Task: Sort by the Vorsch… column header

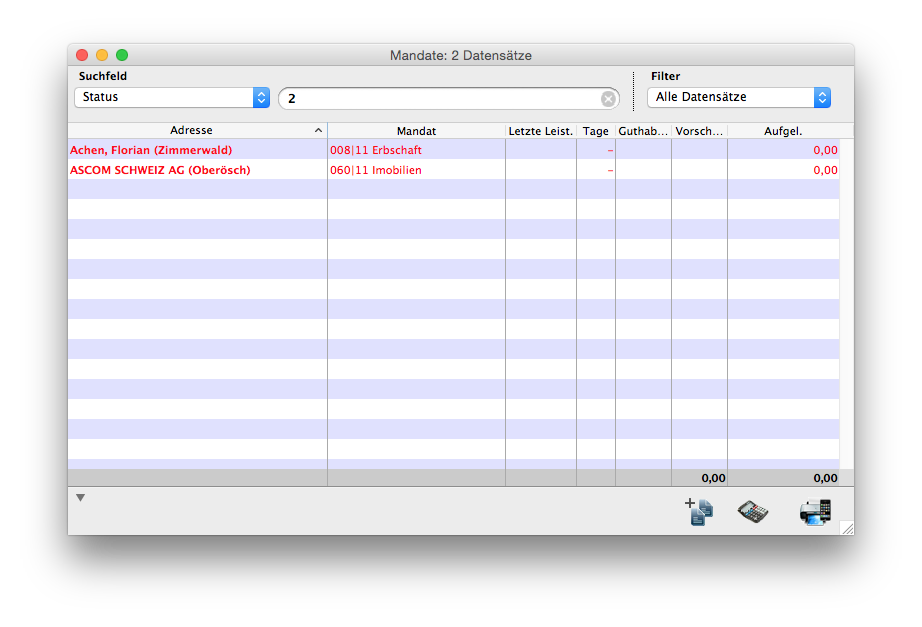Action: pos(699,131)
